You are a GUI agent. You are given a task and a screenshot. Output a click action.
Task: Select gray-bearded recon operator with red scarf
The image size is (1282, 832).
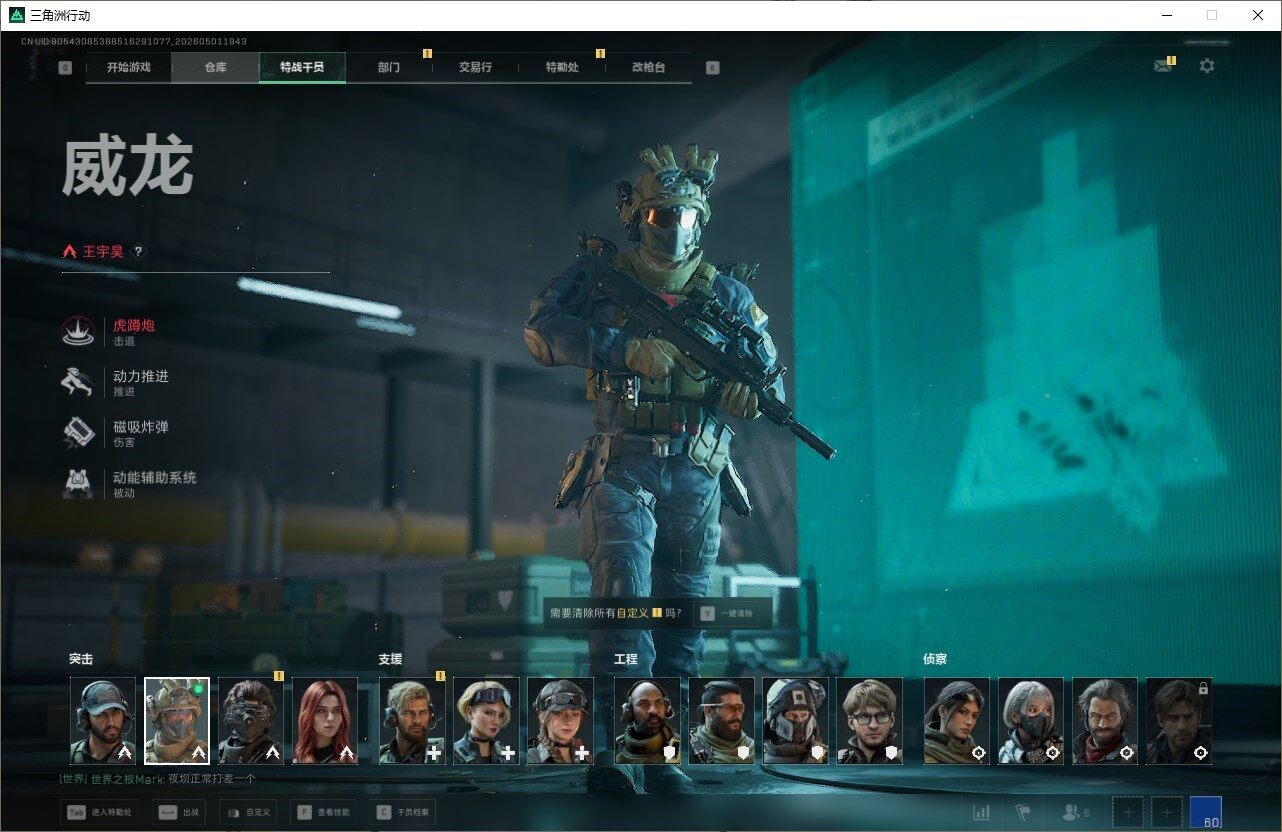(1105, 721)
